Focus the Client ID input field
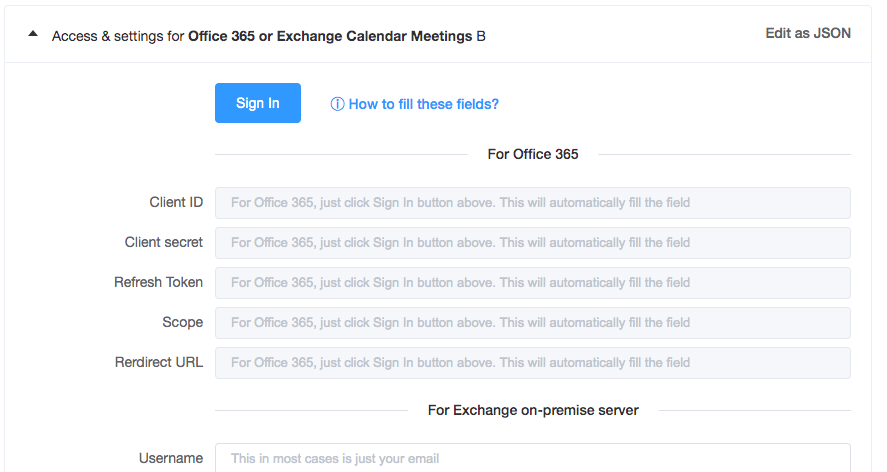The image size is (887, 472). point(533,203)
